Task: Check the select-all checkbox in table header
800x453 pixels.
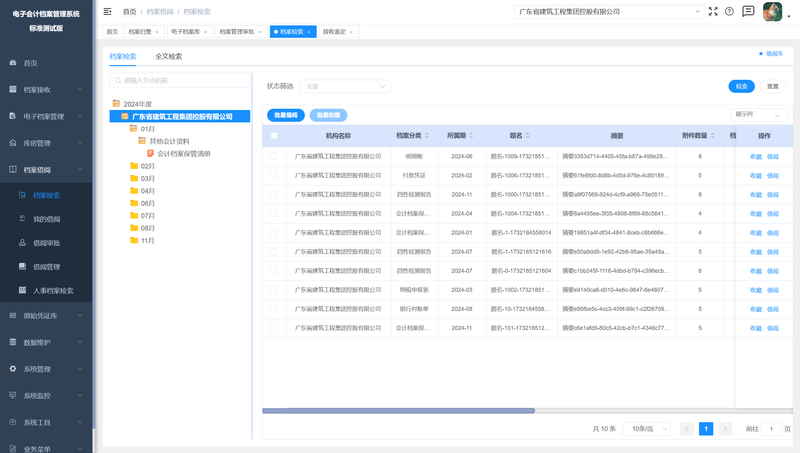Action: coord(274,136)
